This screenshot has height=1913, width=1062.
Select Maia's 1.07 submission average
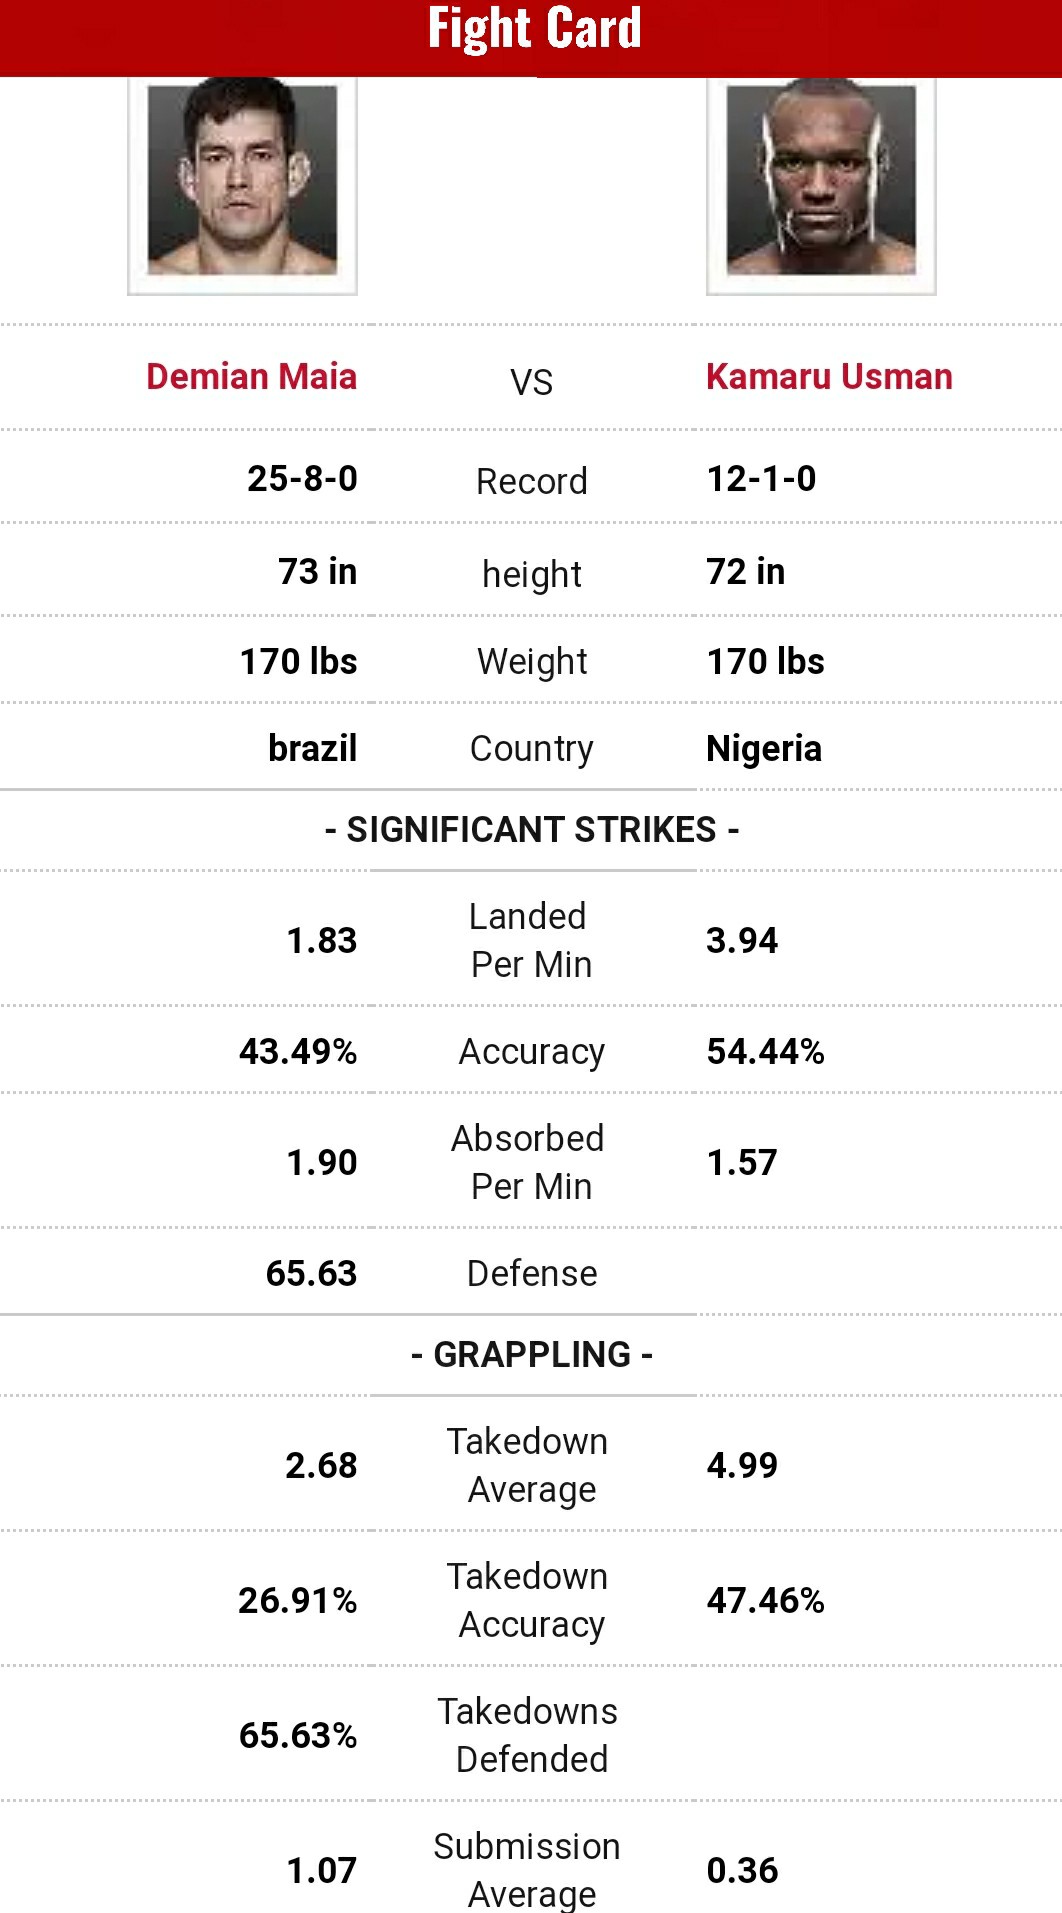click(321, 1870)
